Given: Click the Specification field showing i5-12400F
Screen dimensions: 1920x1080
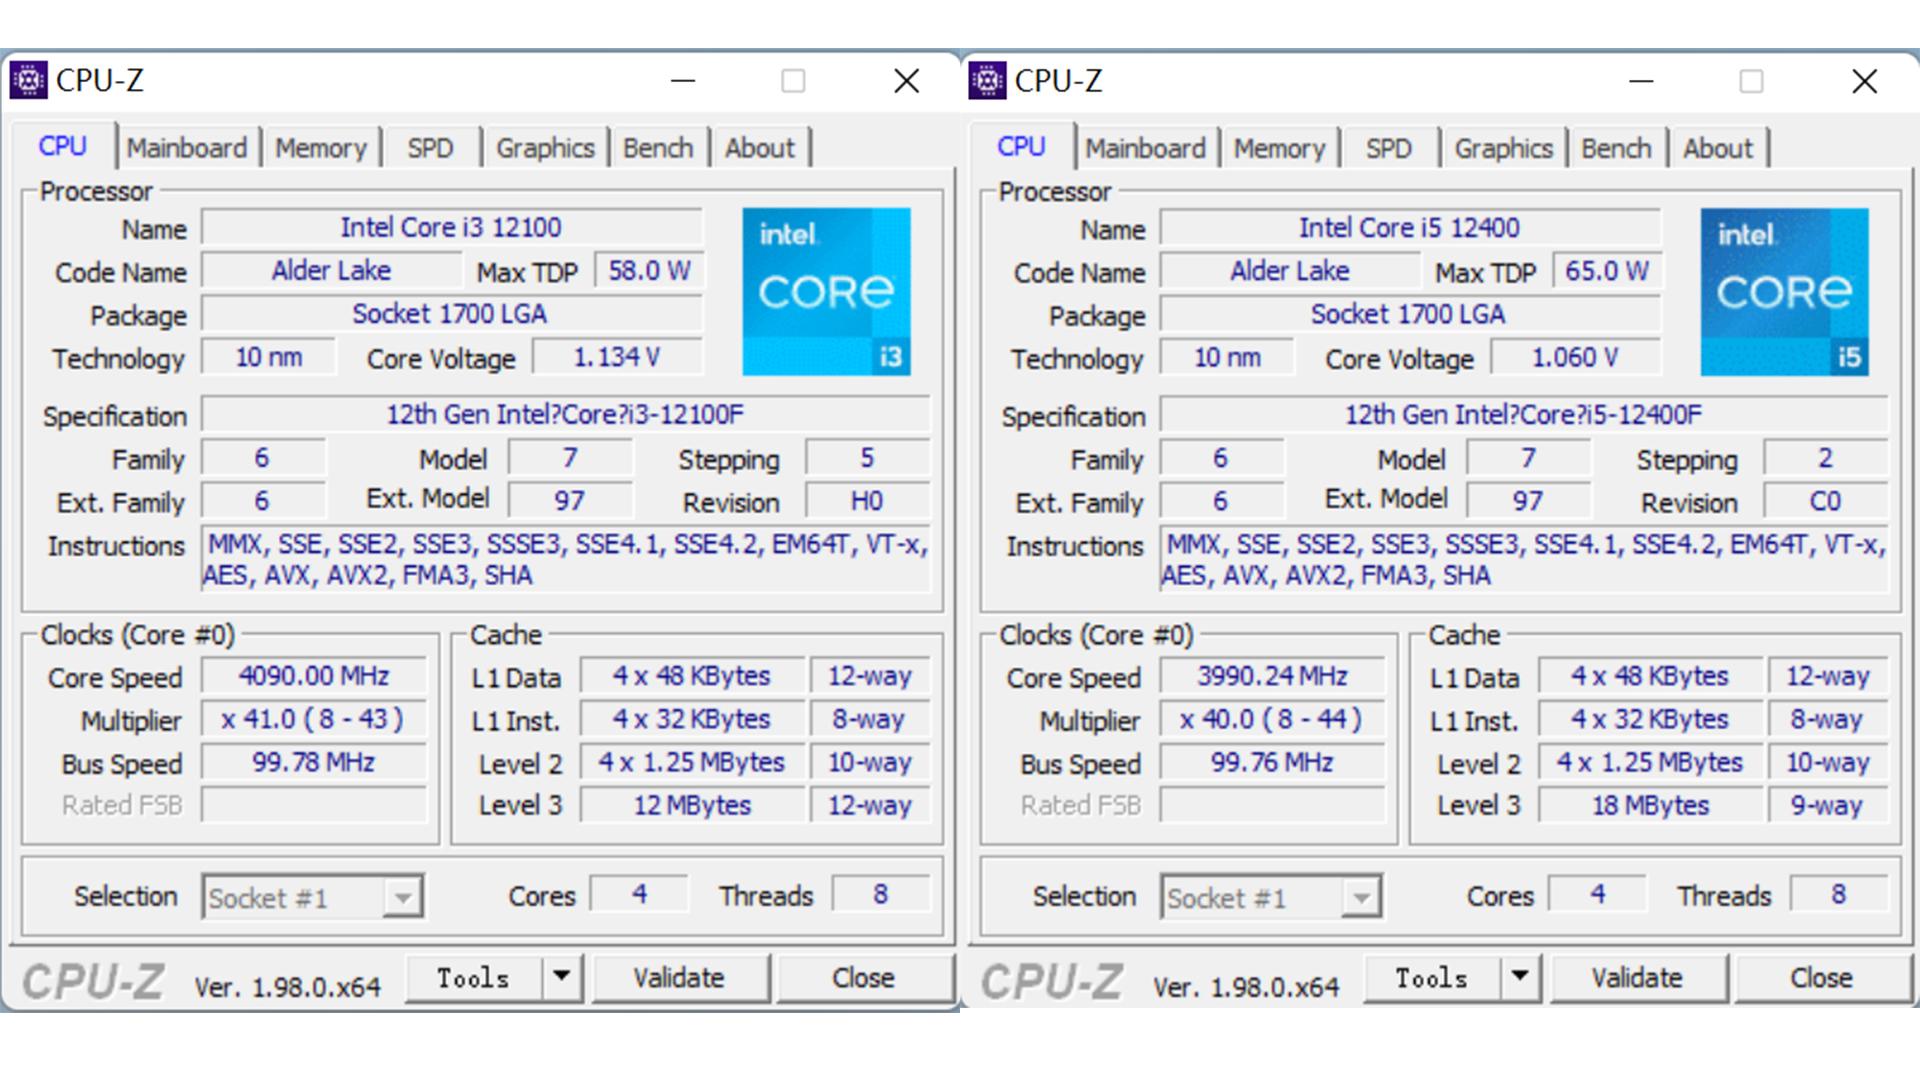Looking at the screenshot, I should click(1522, 414).
